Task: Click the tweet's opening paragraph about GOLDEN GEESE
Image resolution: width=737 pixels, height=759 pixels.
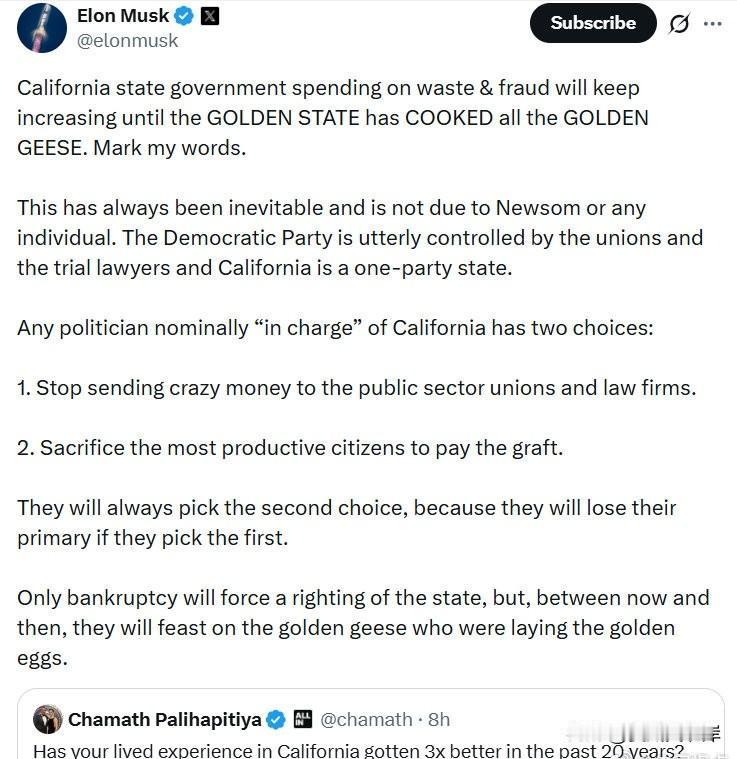Action: [330, 117]
